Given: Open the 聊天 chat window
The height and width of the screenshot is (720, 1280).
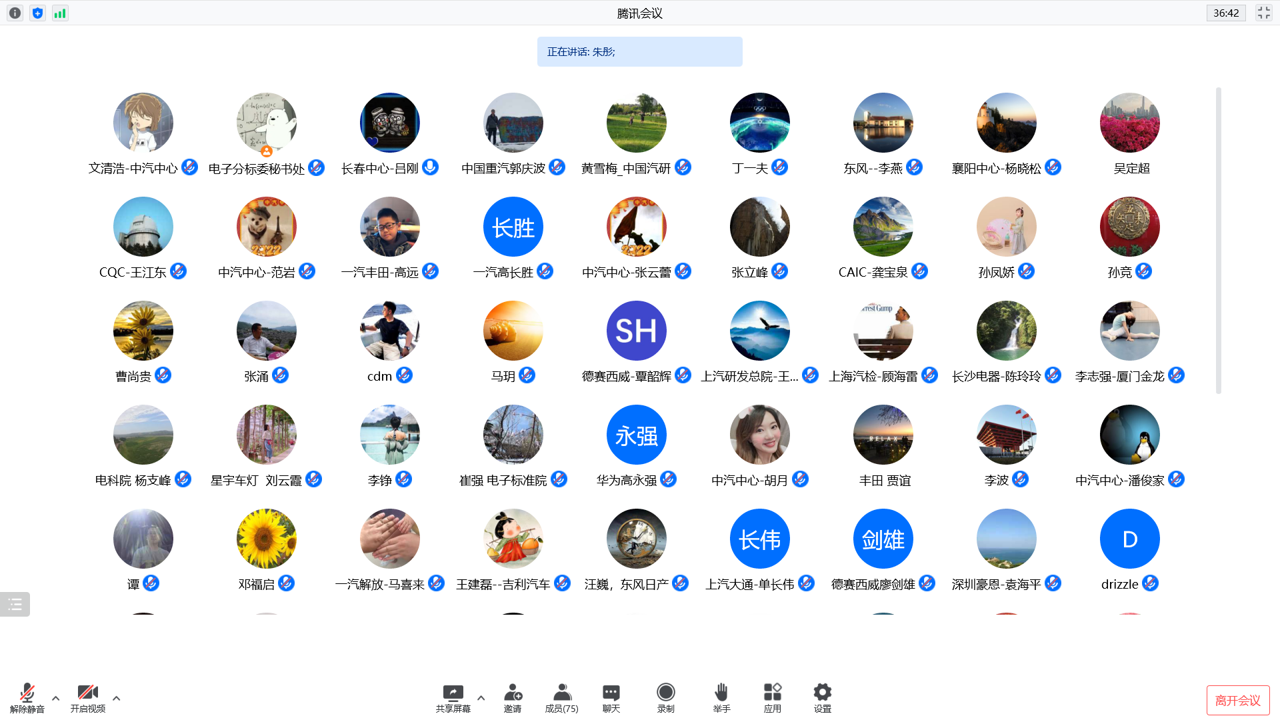Looking at the screenshot, I should pyautogui.click(x=611, y=698).
